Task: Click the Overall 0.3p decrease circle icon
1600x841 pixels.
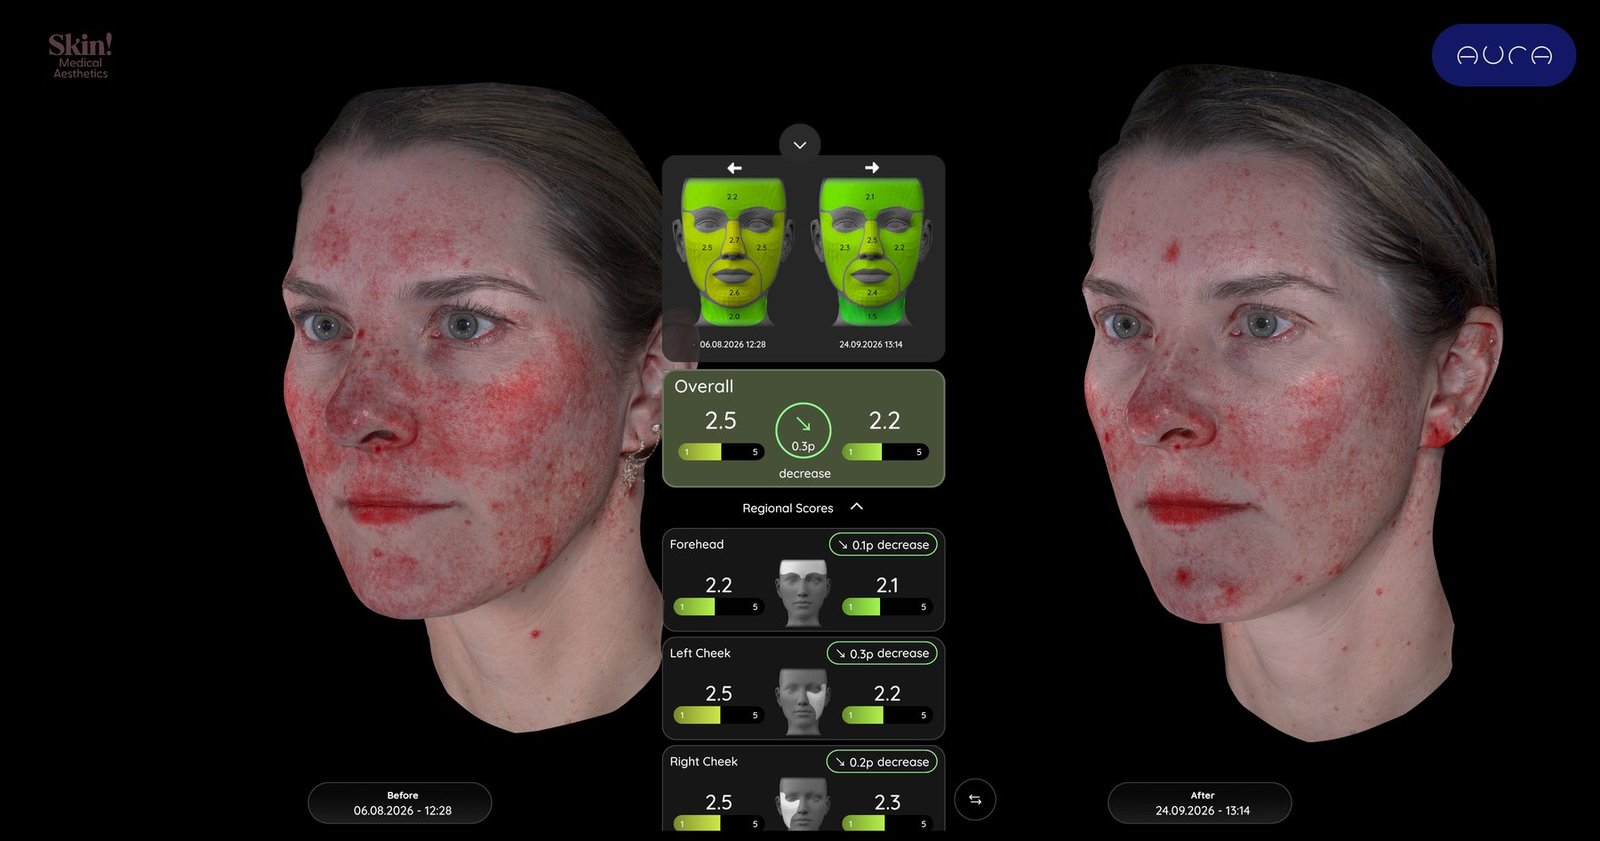Action: pos(803,430)
